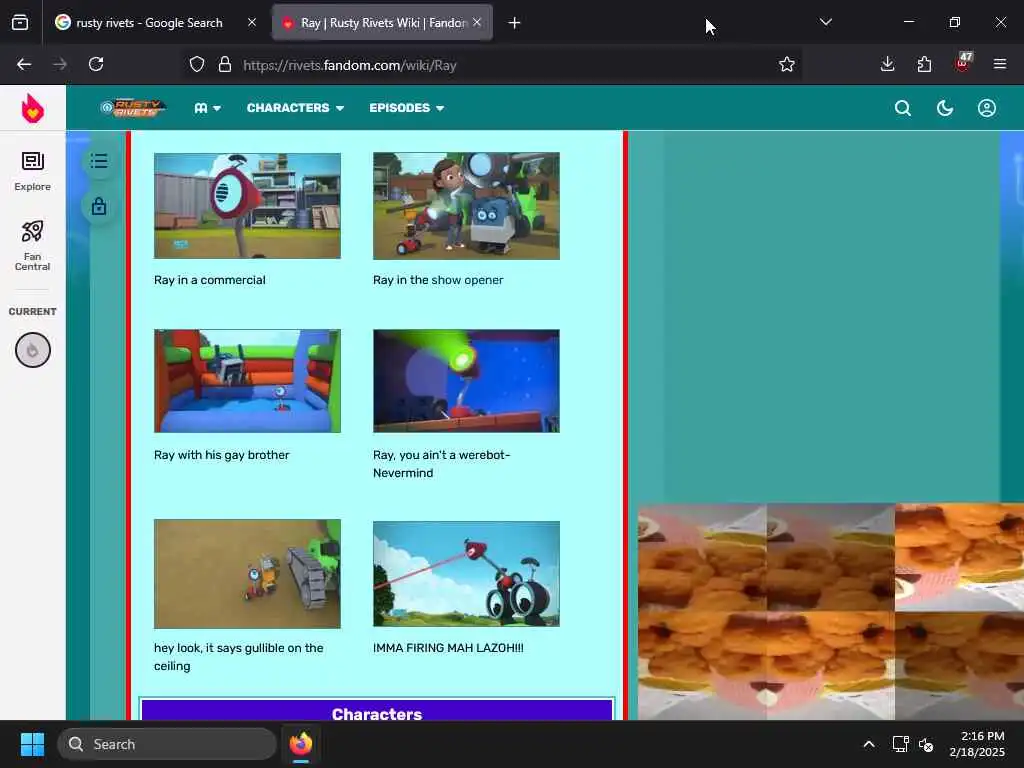Click the 'Ray in a commercial' caption

click(210, 280)
